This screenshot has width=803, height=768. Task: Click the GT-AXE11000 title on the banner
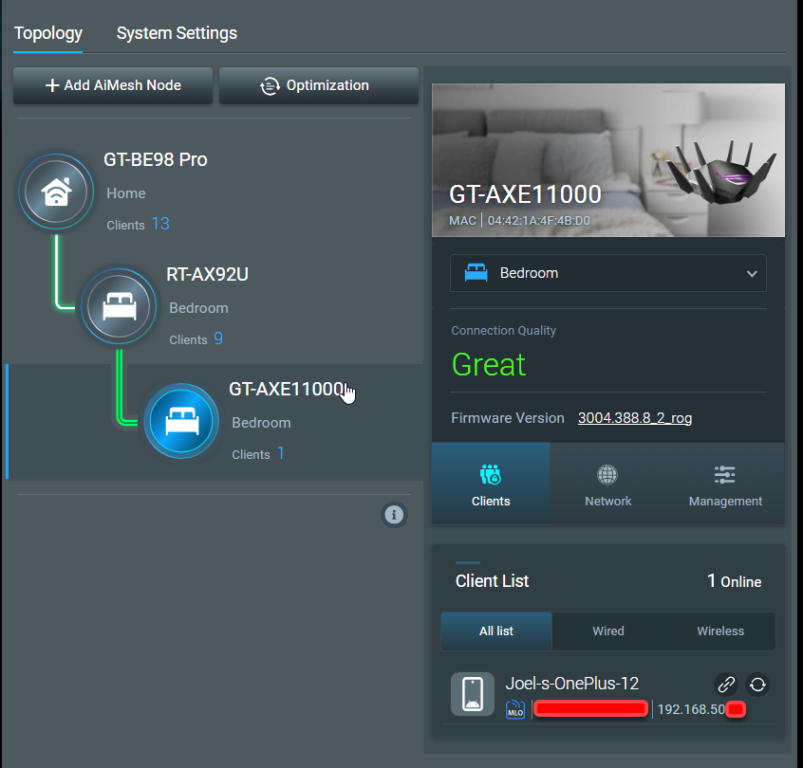[525, 195]
